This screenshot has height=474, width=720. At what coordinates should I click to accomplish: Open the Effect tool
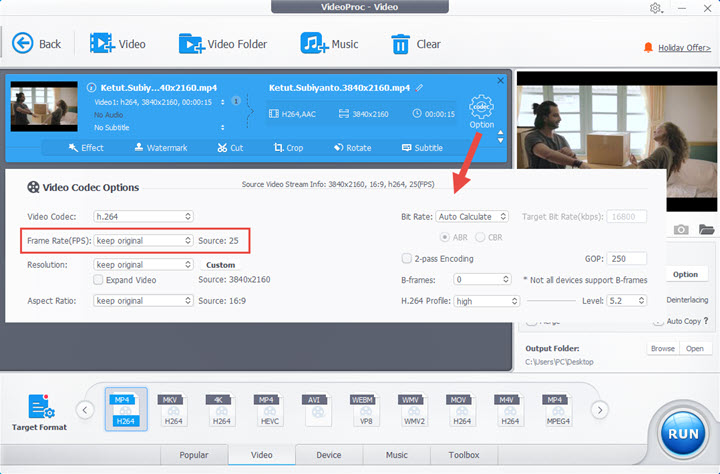(86, 148)
